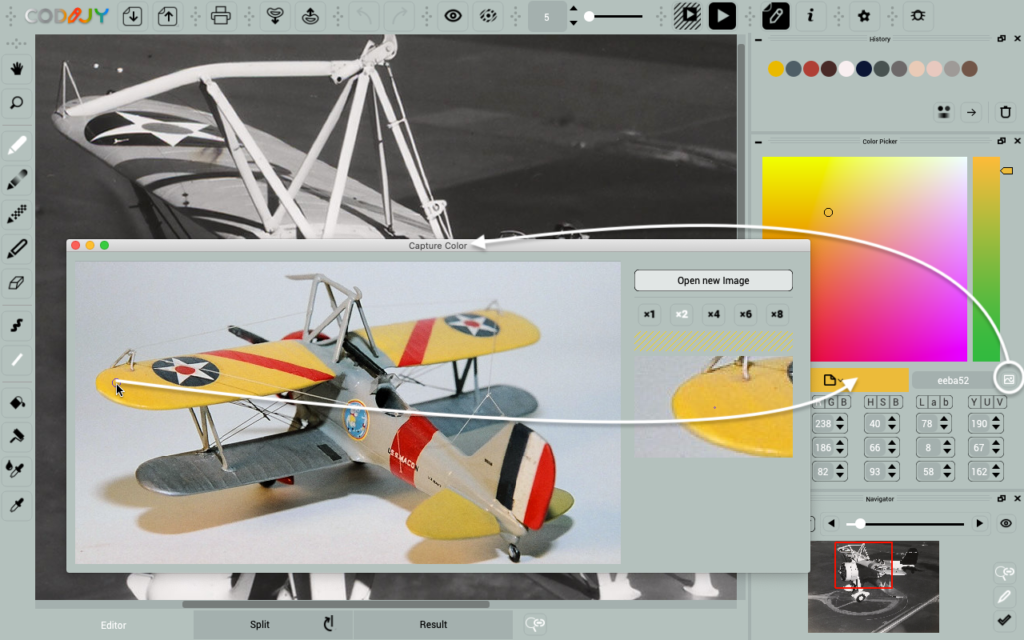Image resolution: width=1024 pixels, height=640 pixels.
Task: Click the ×4 zoom button in Capture Color
Action: tap(712, 313)
